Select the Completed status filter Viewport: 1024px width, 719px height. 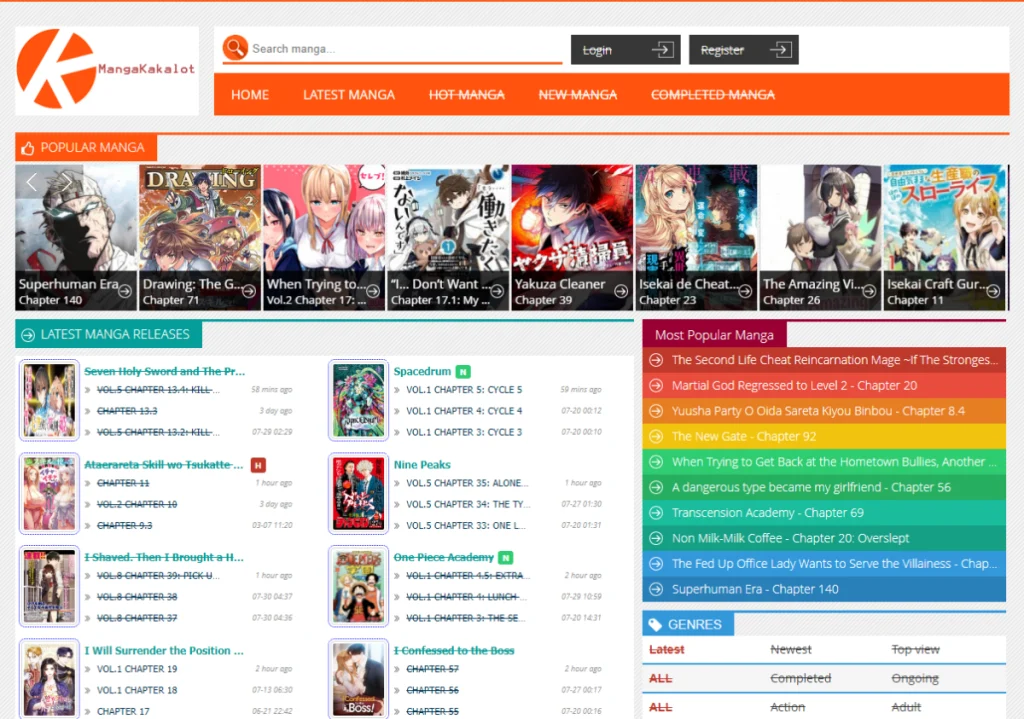(801, 678)
